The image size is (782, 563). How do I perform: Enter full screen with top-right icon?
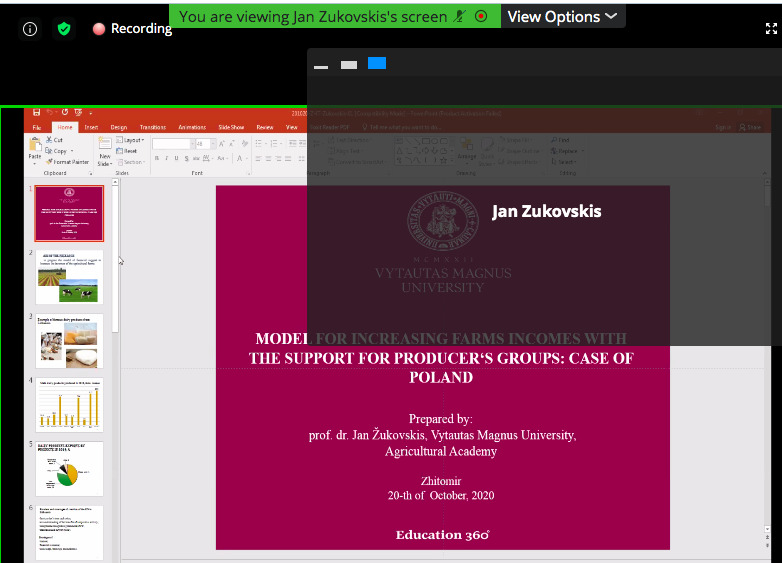(x=771, y=29)
